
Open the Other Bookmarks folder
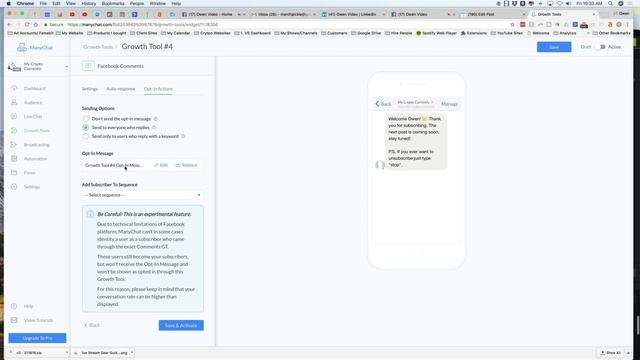611,33
